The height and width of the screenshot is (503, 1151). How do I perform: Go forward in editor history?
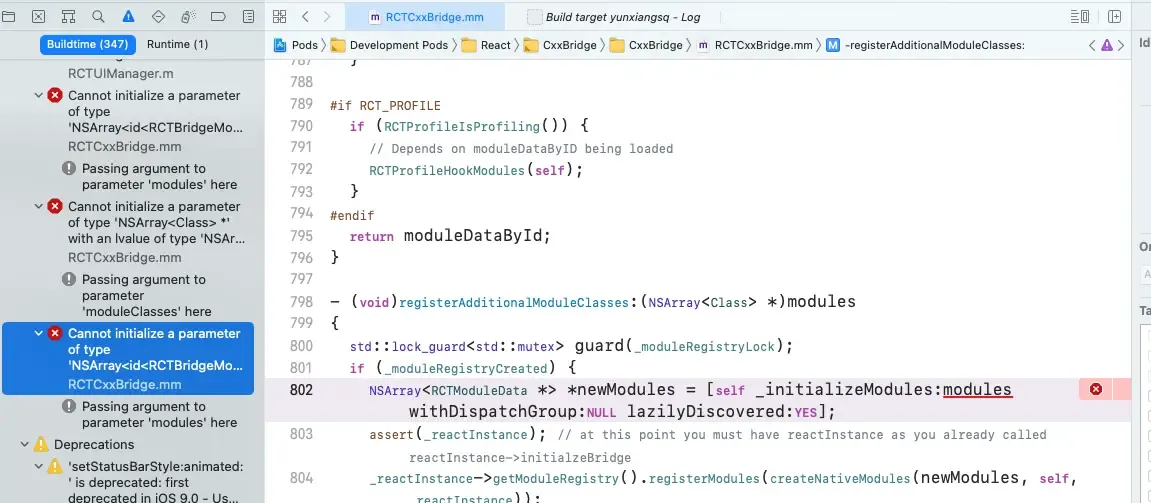point(327,16)
